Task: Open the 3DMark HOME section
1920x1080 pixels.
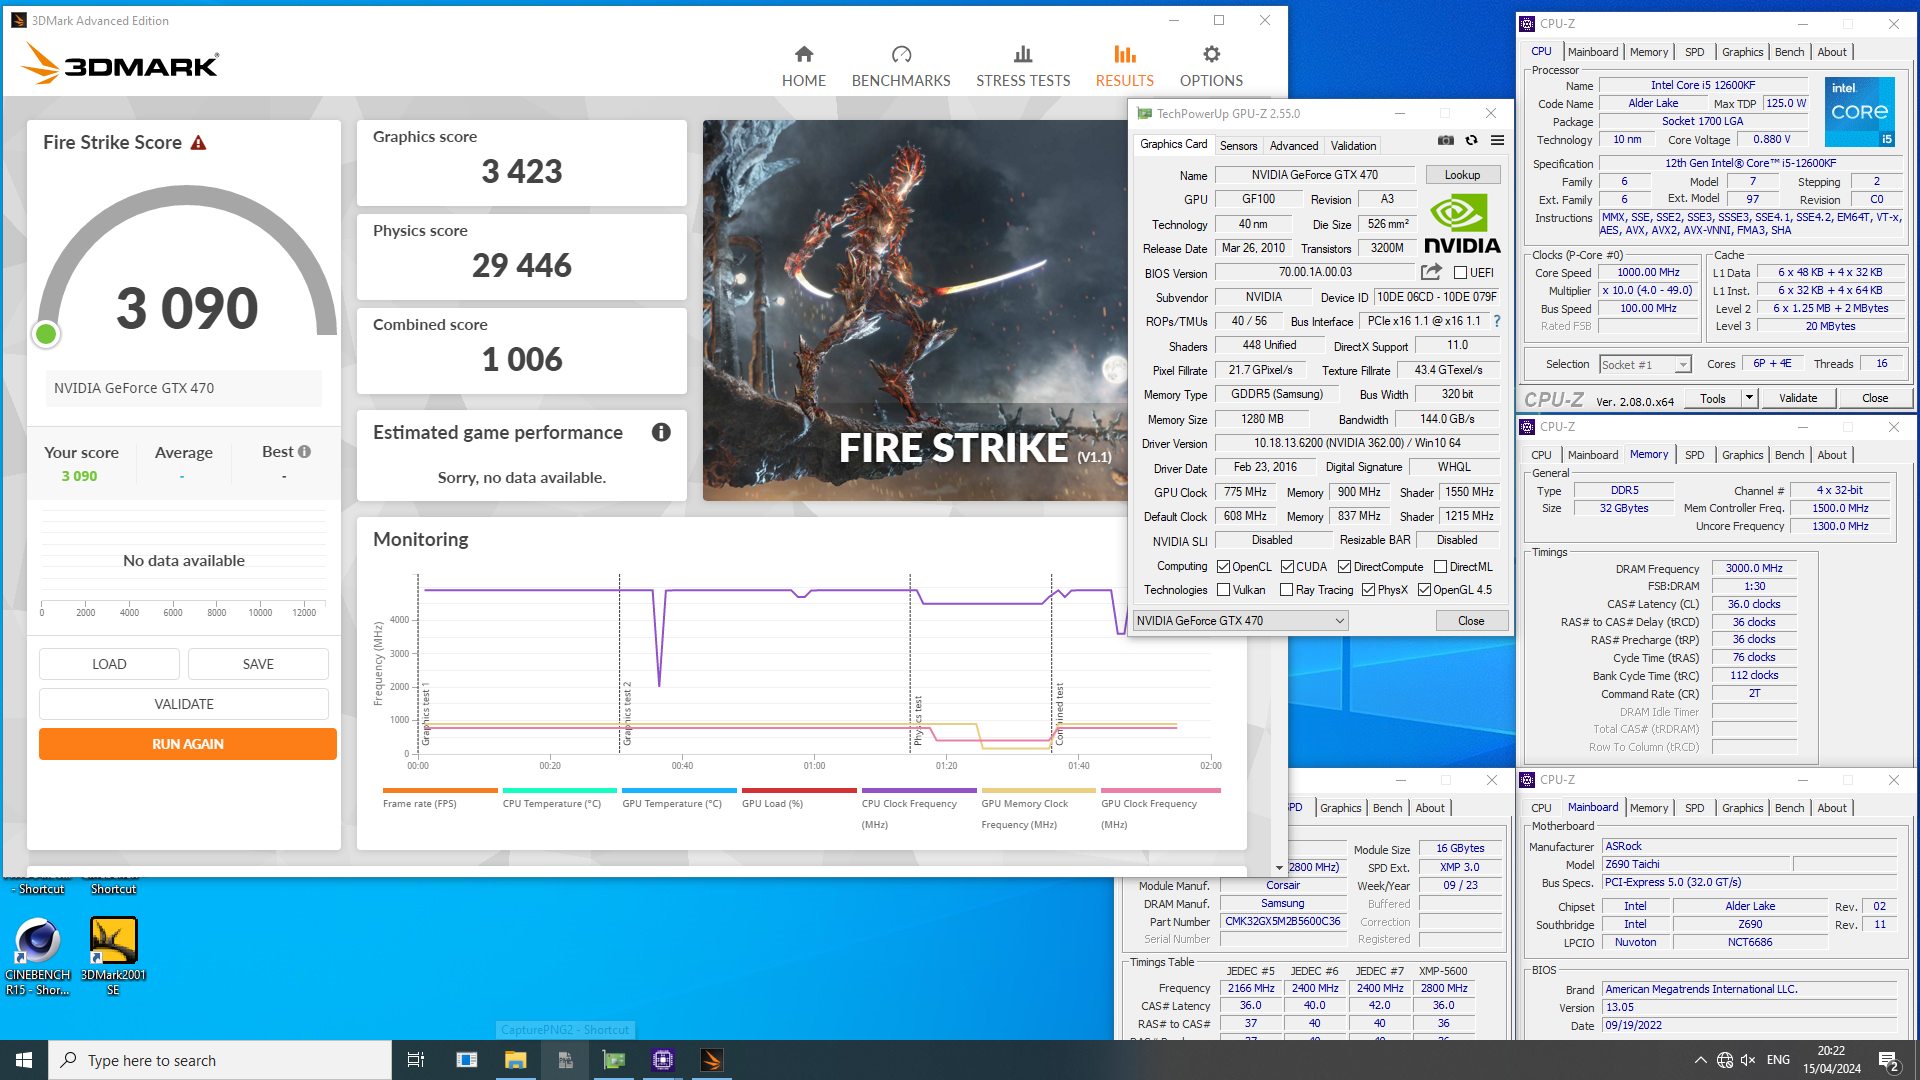Action: click(x=803, y=66)
